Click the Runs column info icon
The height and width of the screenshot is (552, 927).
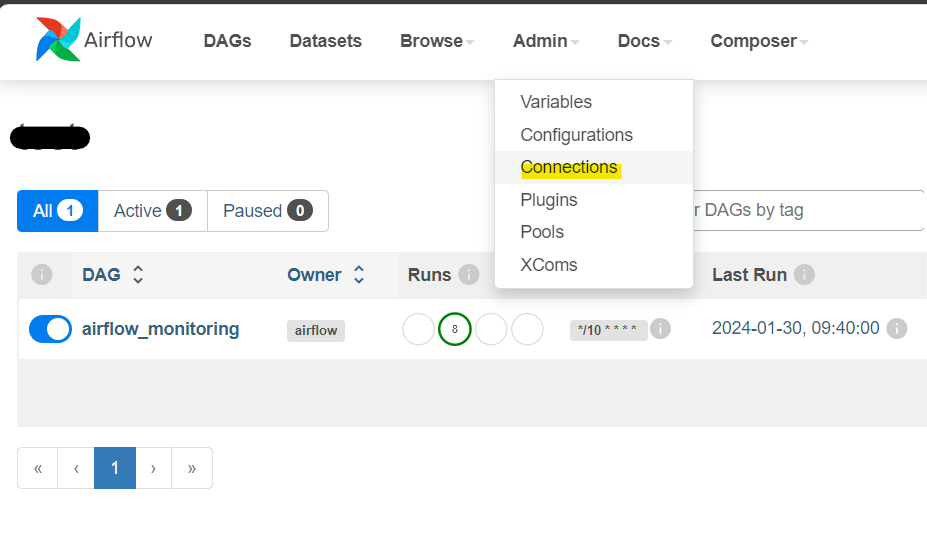click(x=469, y=275)
